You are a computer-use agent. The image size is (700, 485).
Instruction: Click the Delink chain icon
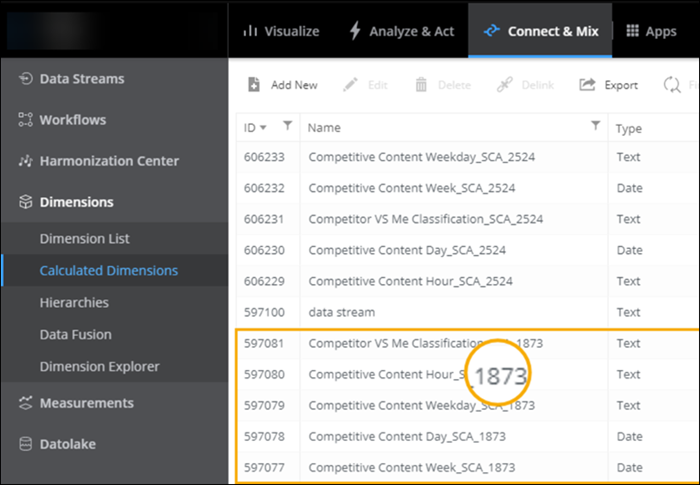point(504,84)
